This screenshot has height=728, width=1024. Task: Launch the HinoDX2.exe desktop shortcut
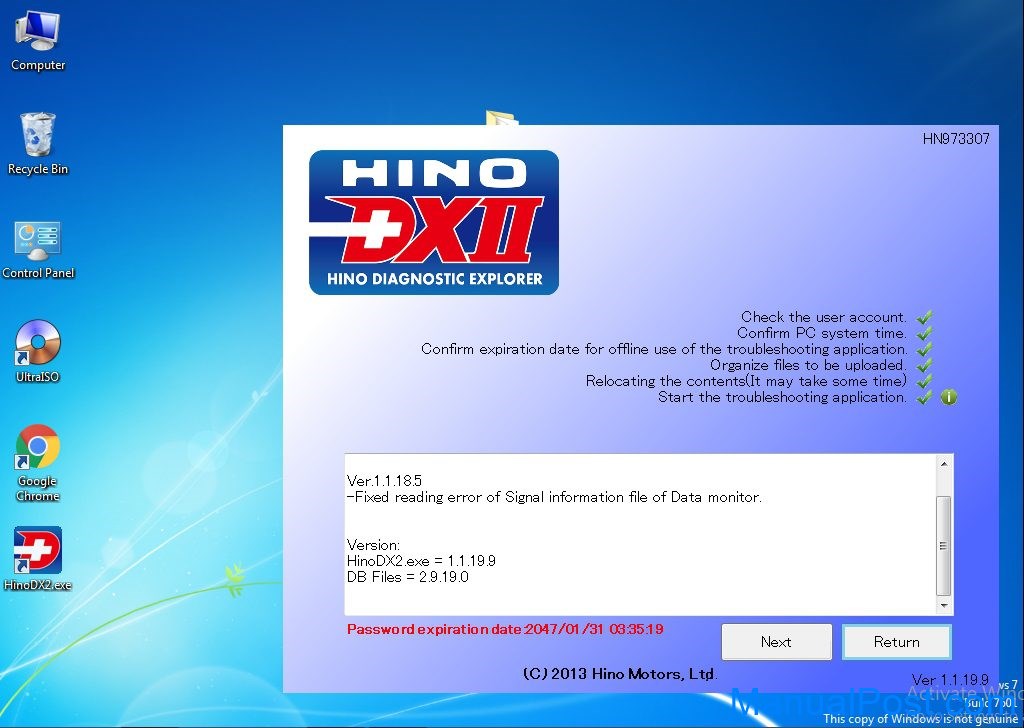pyautogui.click(x=38, y=558)
